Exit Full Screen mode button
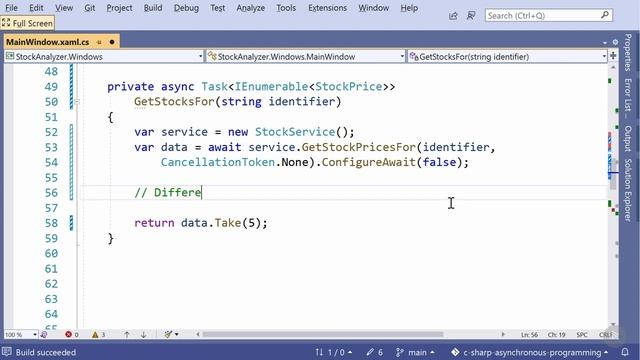 tap(27, 23)
